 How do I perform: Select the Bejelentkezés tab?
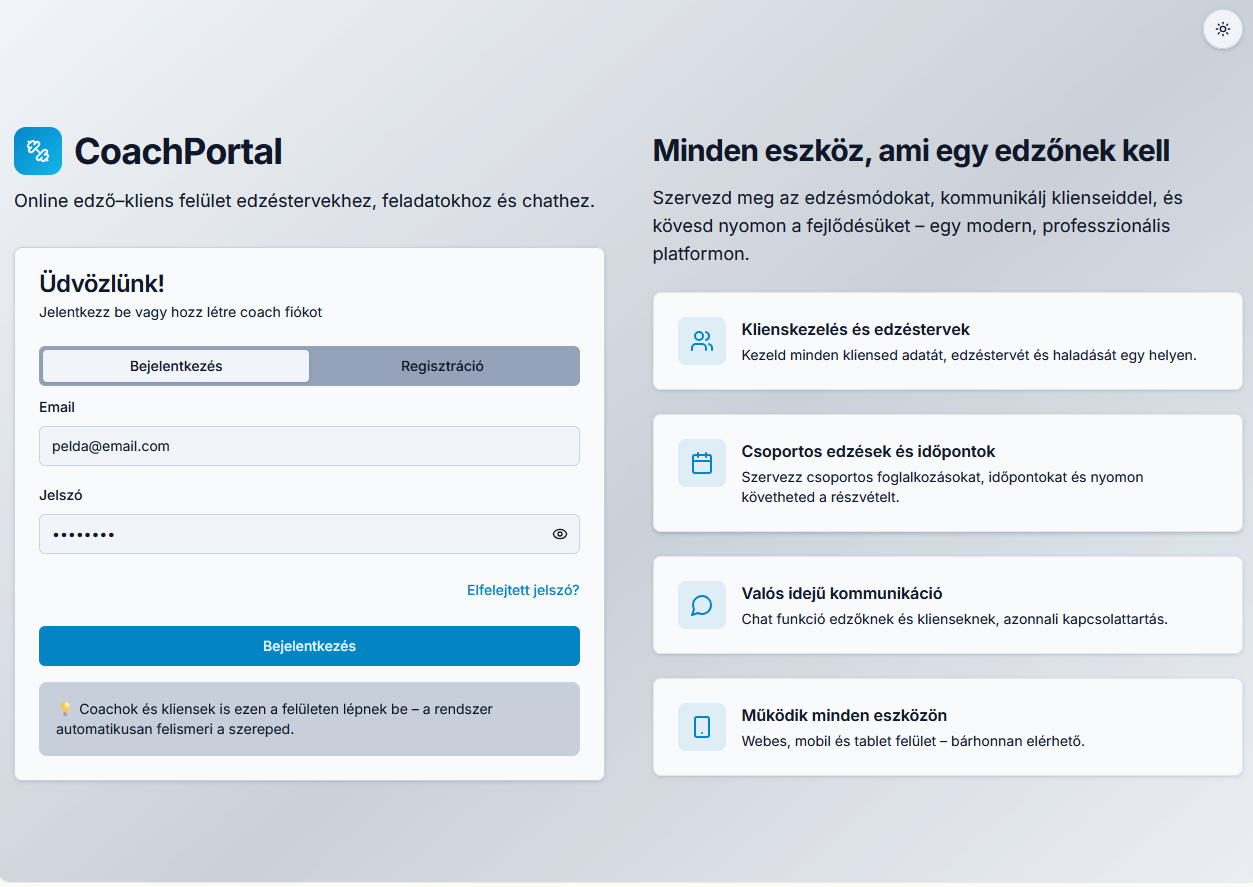coord(176,366)
